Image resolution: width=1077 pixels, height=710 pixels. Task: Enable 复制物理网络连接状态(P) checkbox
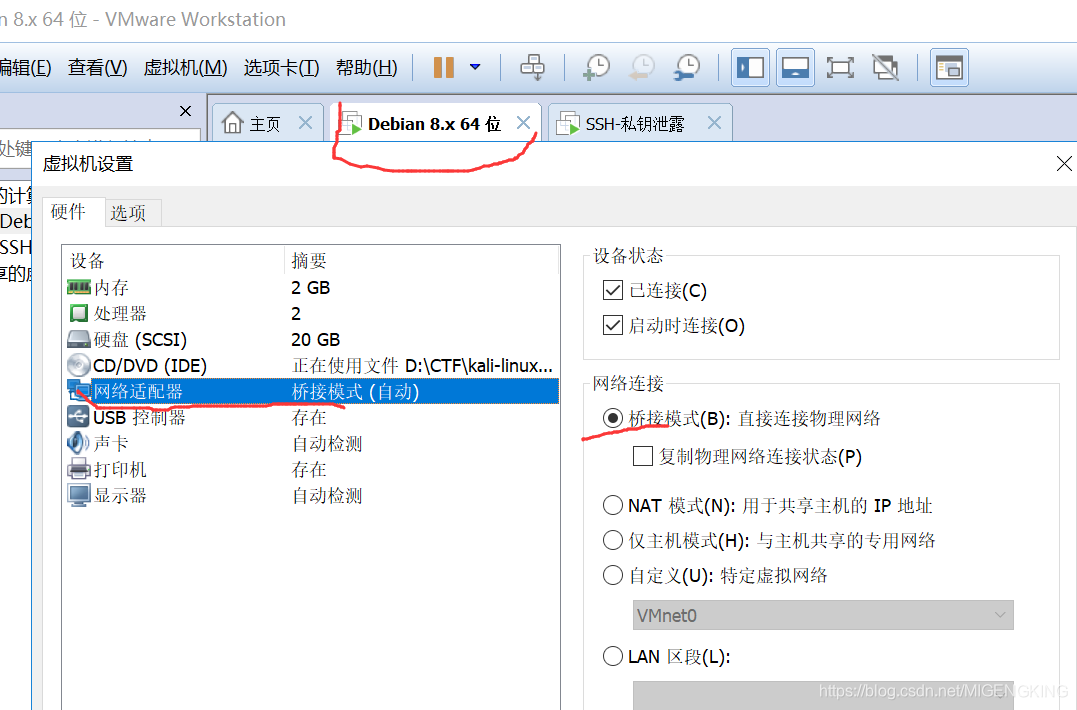pos(643,456)
